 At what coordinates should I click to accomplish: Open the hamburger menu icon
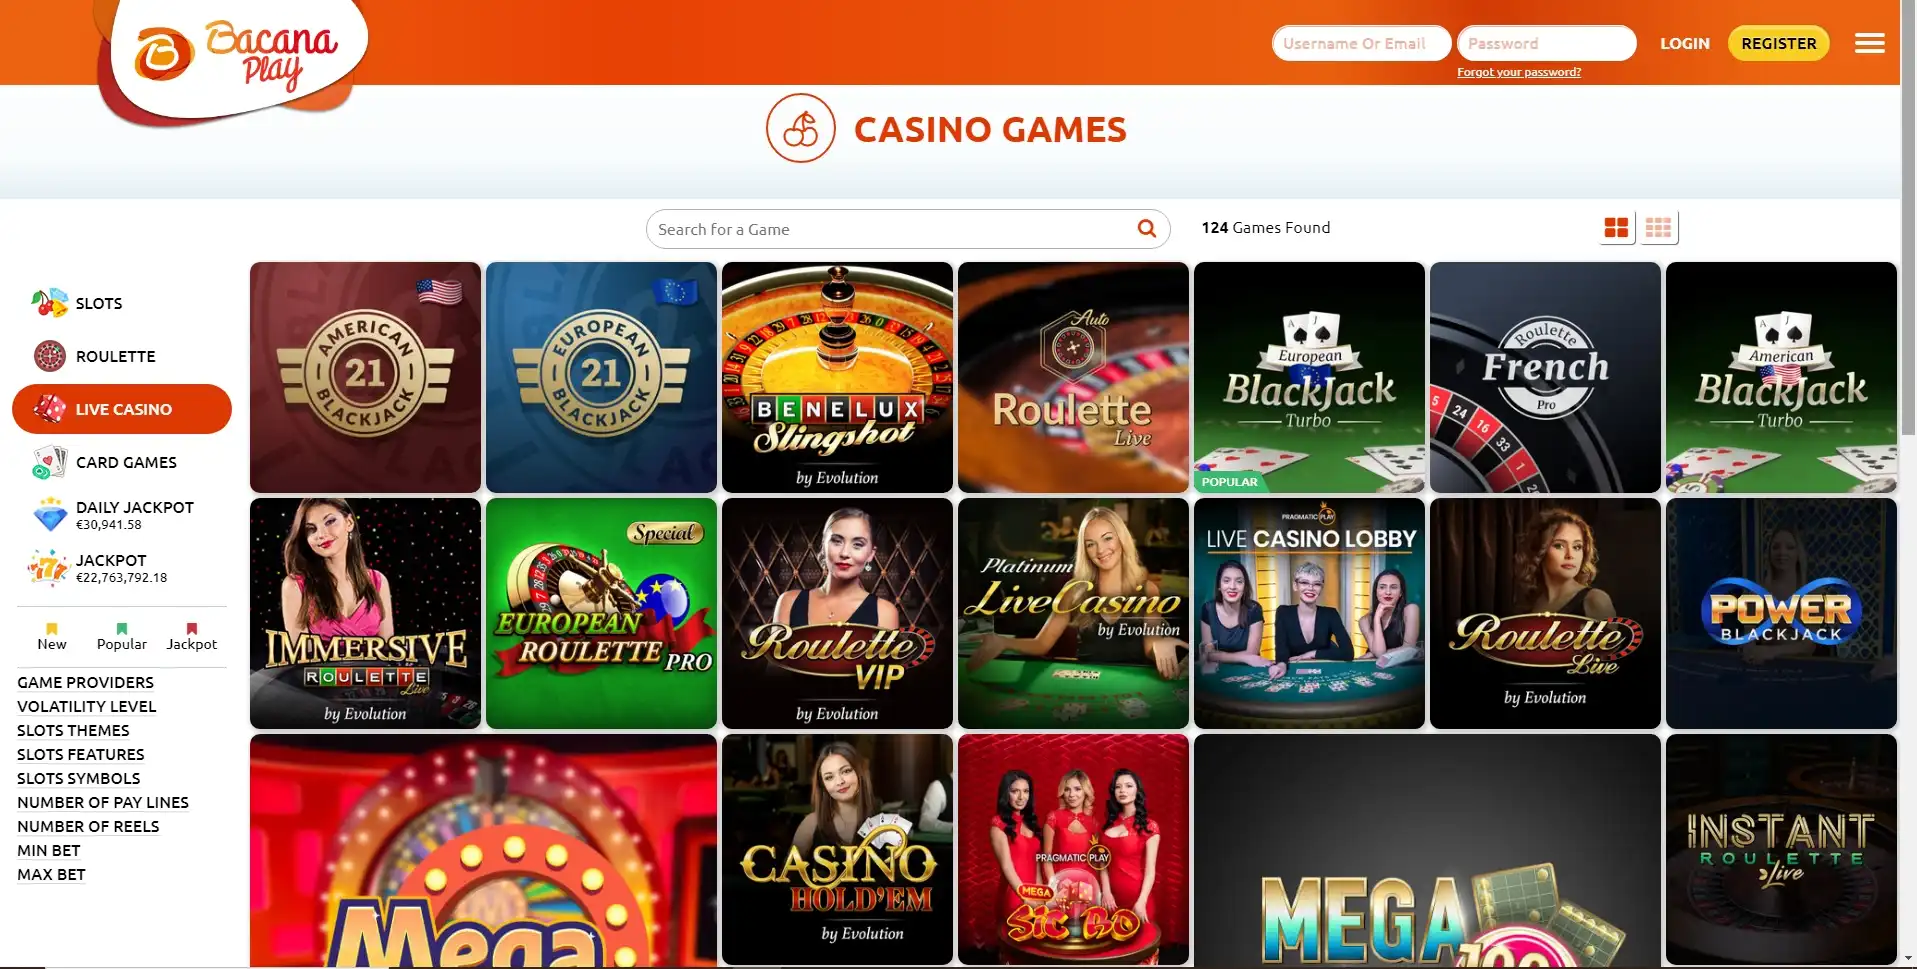coord(1869,43)
